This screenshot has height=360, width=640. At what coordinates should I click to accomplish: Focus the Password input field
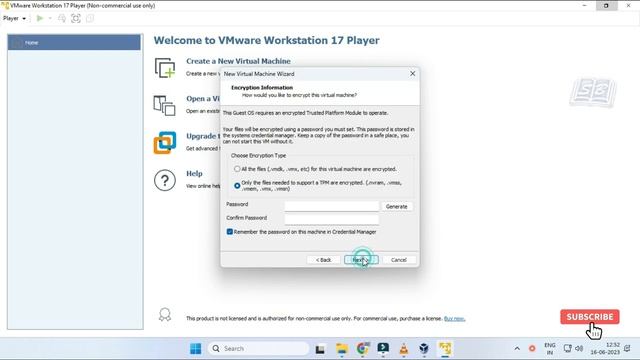click(x=331, y=206)
